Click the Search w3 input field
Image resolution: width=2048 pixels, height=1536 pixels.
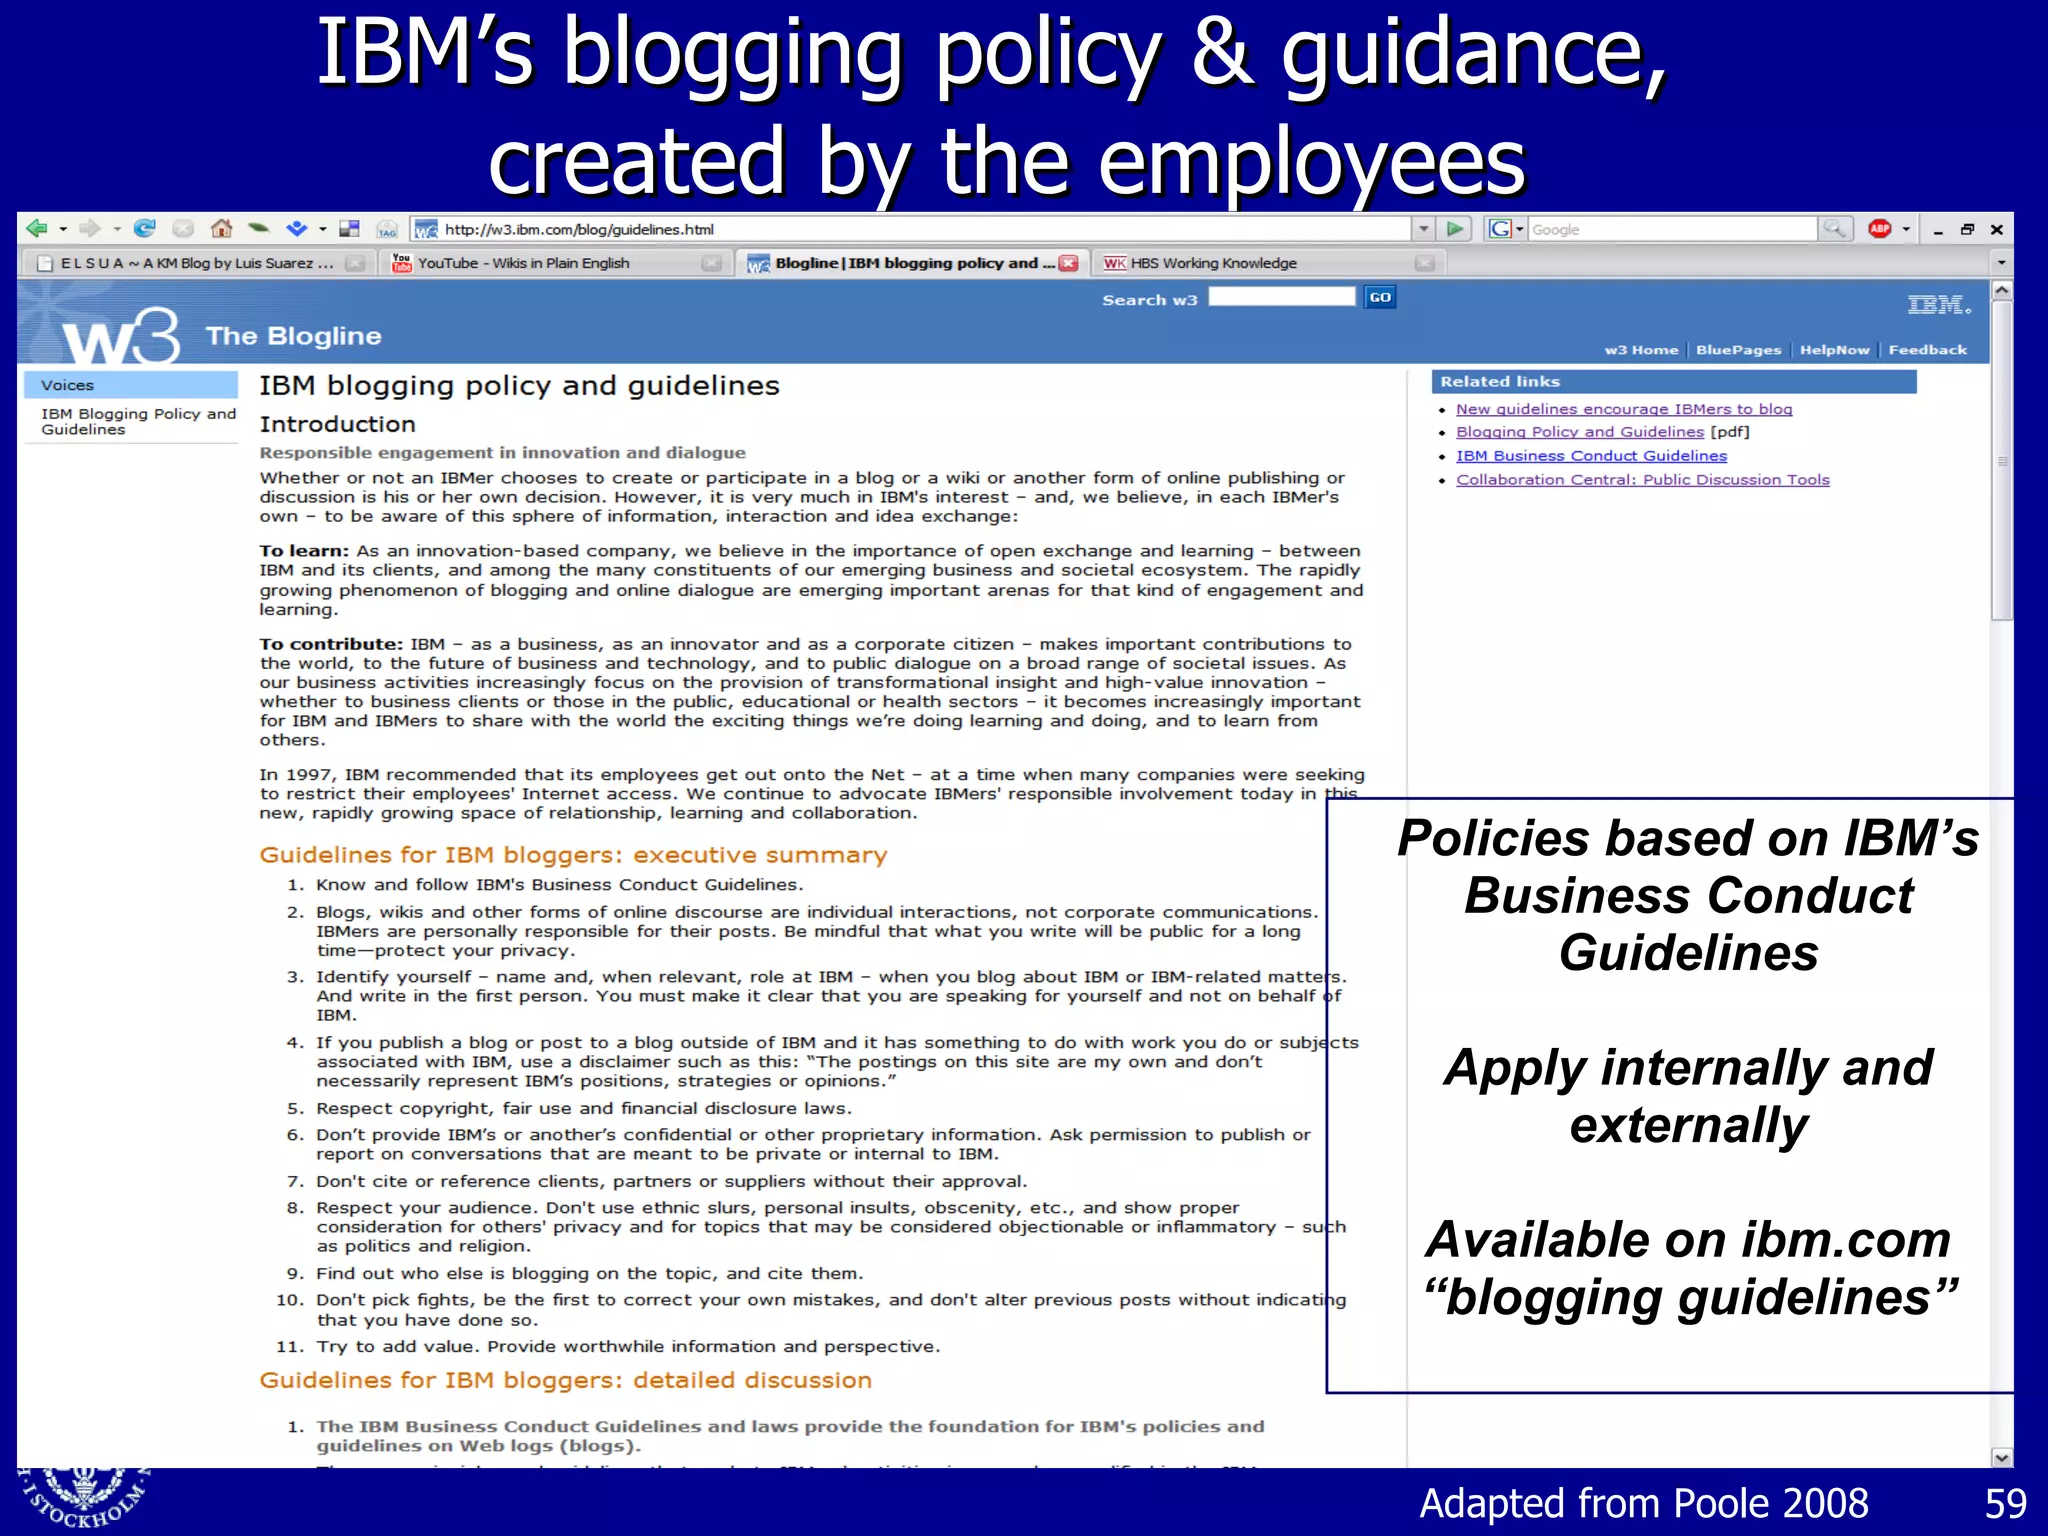1281,297
